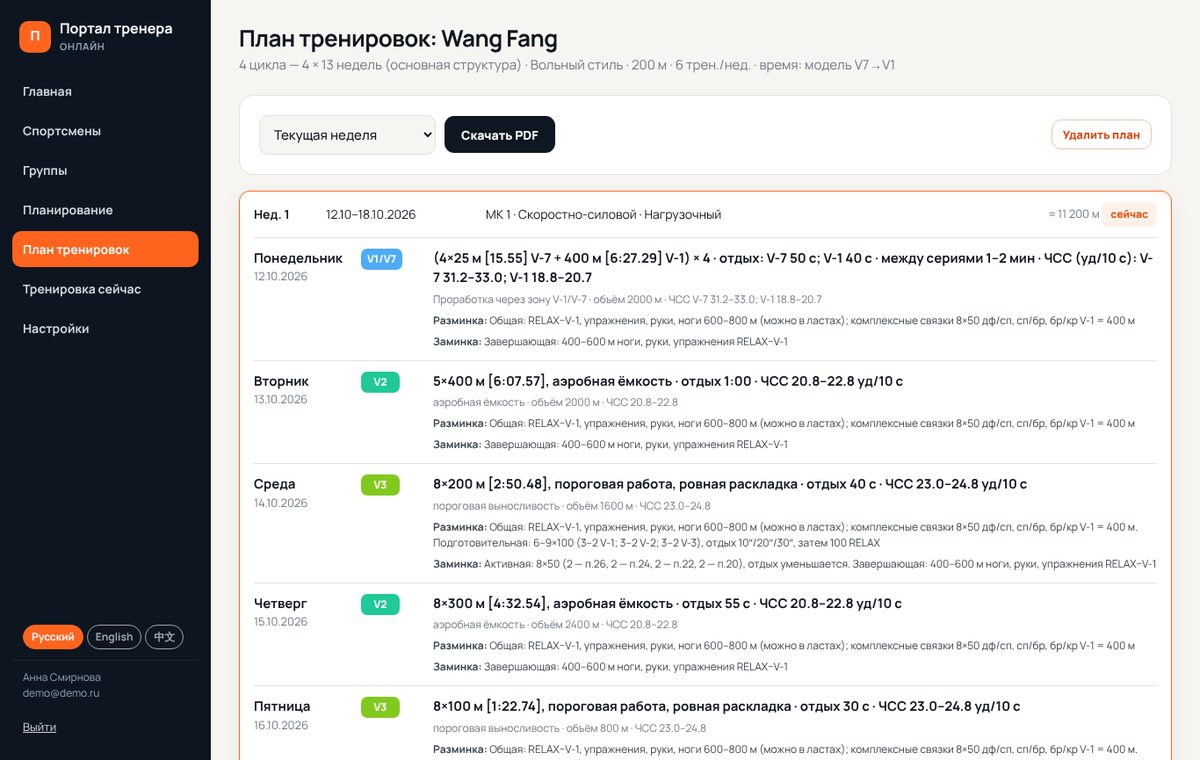Open Планирование in the sidebar

tap(105, 210)
